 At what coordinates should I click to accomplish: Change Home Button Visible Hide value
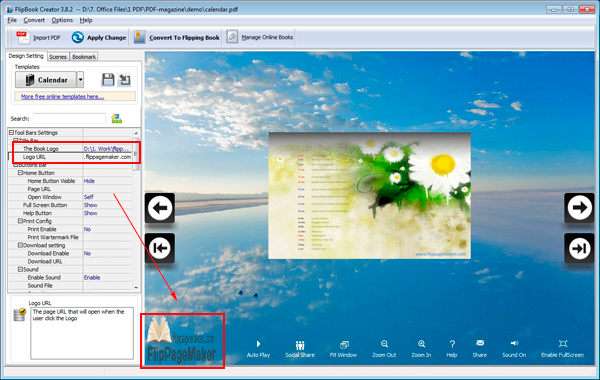(108, 181)
